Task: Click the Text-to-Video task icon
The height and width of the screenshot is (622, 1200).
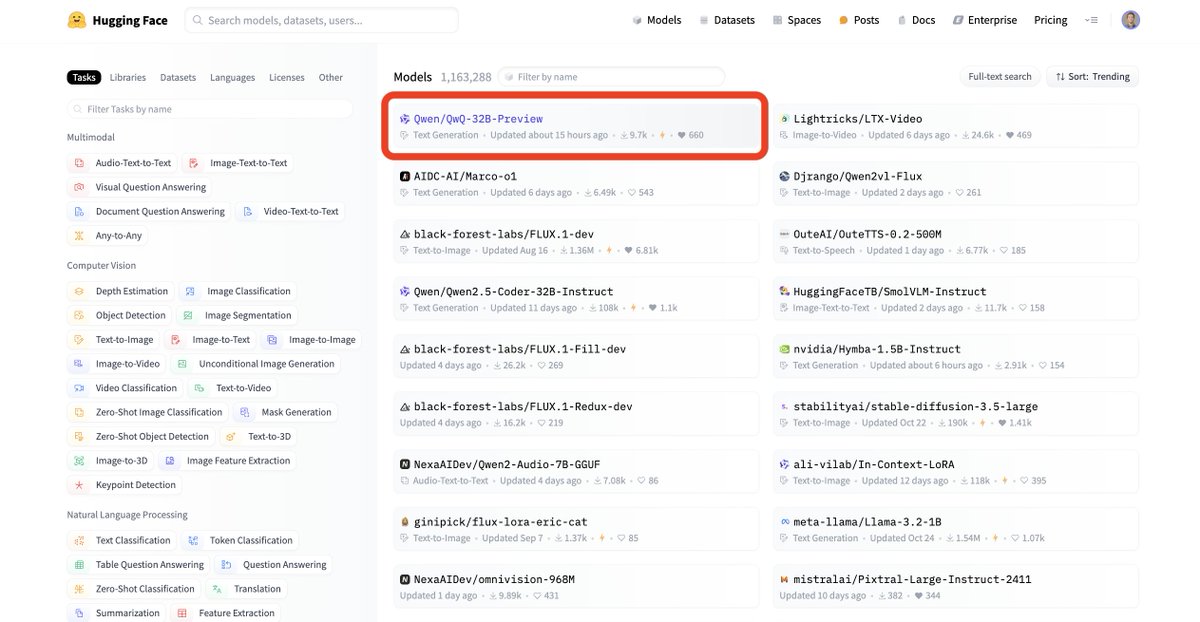Action: (x=201, y=388)
